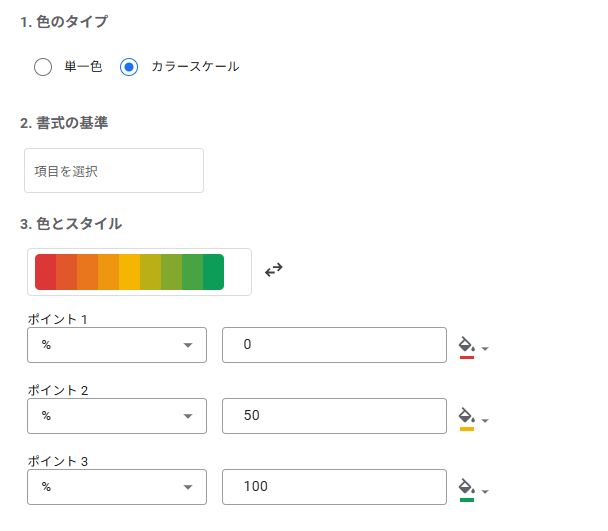Click the 単一色 label text
Viewport: 608px width, 531px height.
coord(83,67)
